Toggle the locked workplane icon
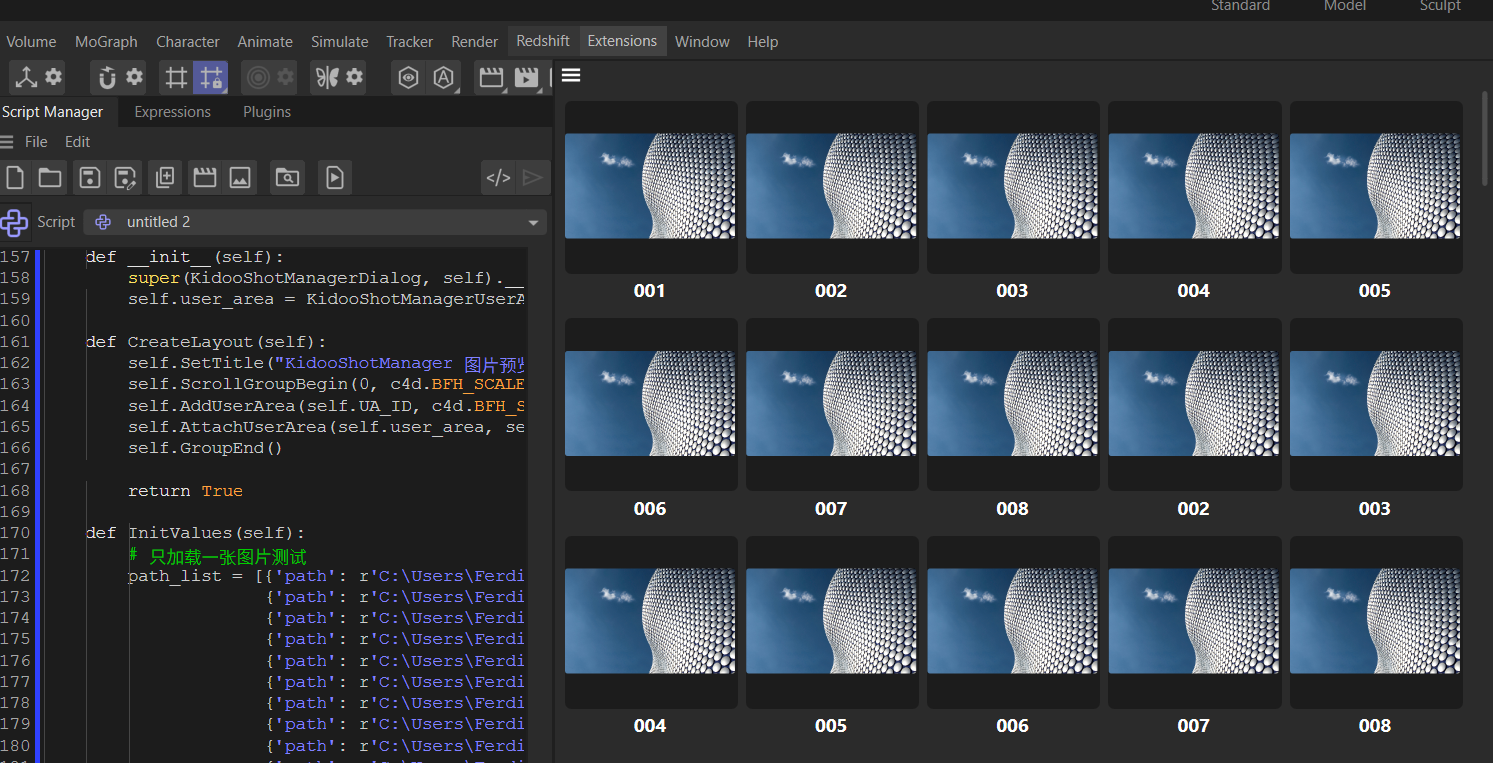Image resolution: width=1493 pixels, height=763 pixels. [x=210, y=77]
